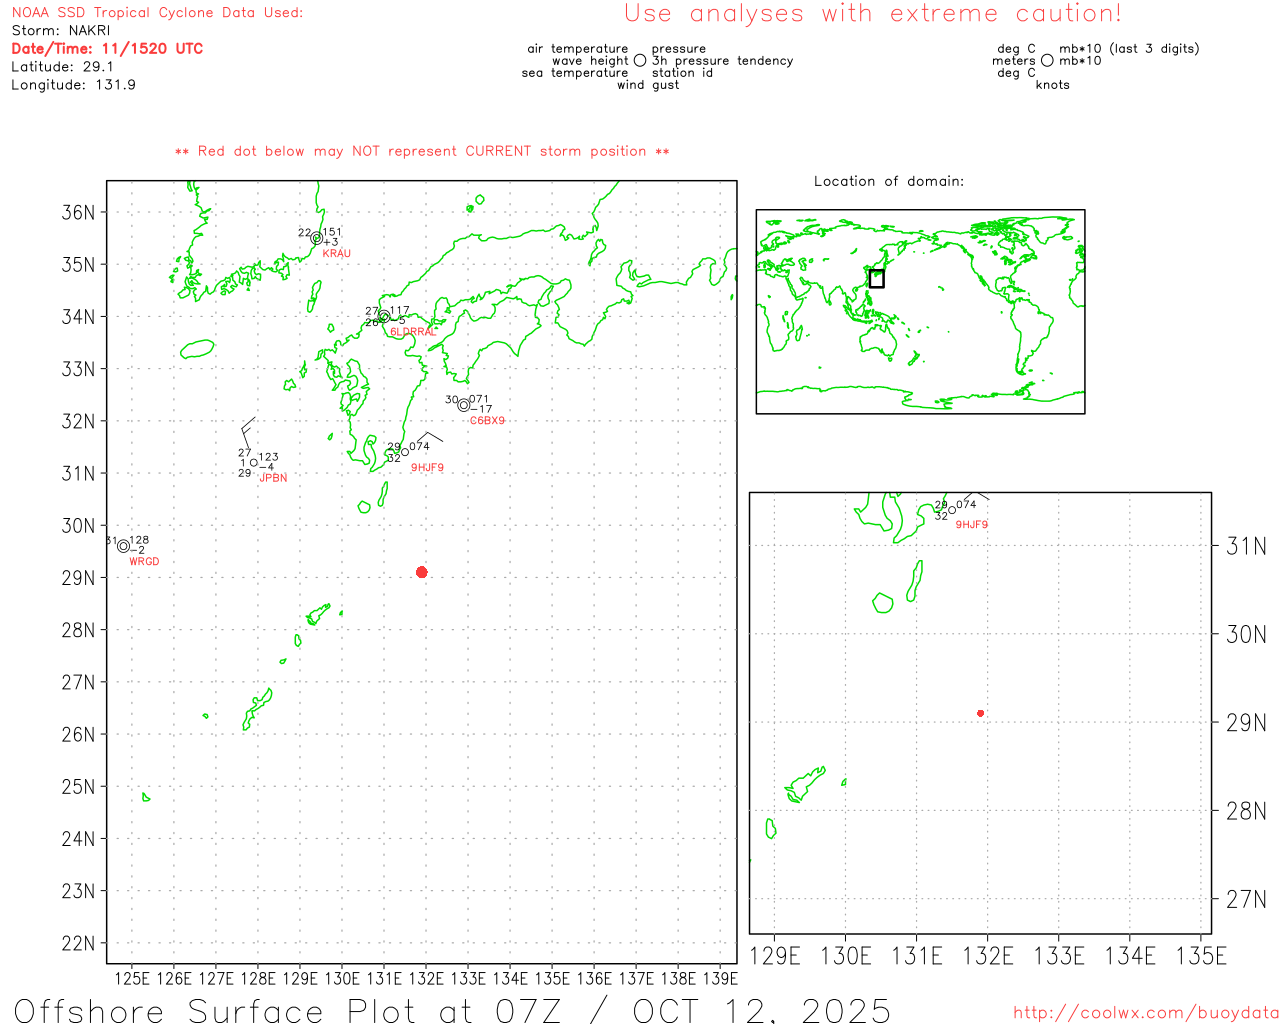Click the 9HJF9 label in zoomed inset map
Screen dimensions: 1280x1024
click(971, 525)
